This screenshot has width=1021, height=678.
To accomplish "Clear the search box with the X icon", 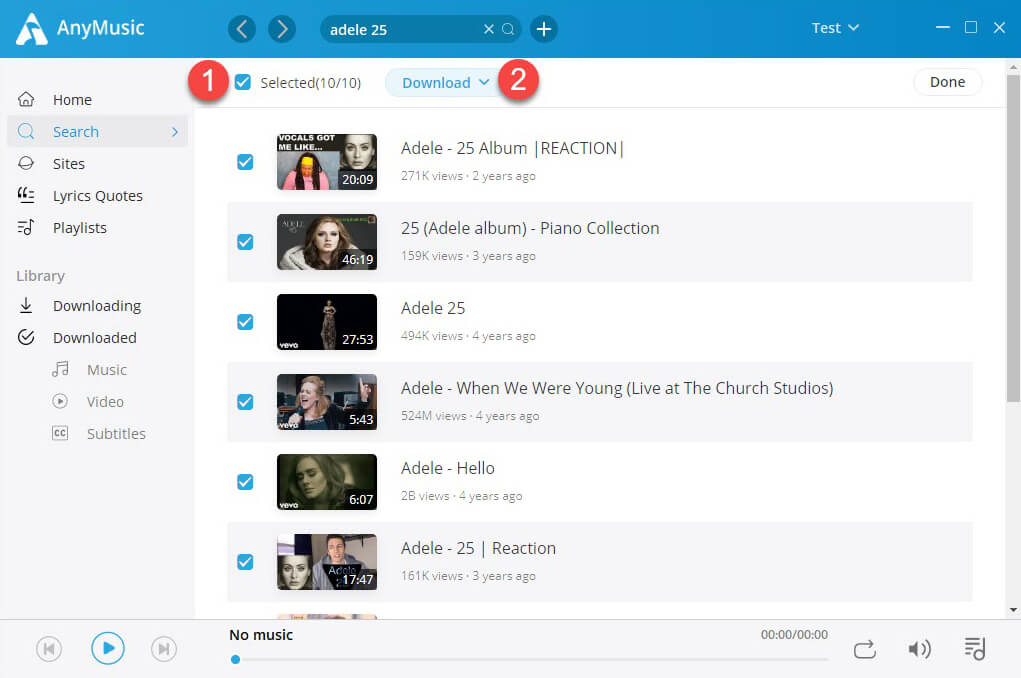I will pos(488,29).
